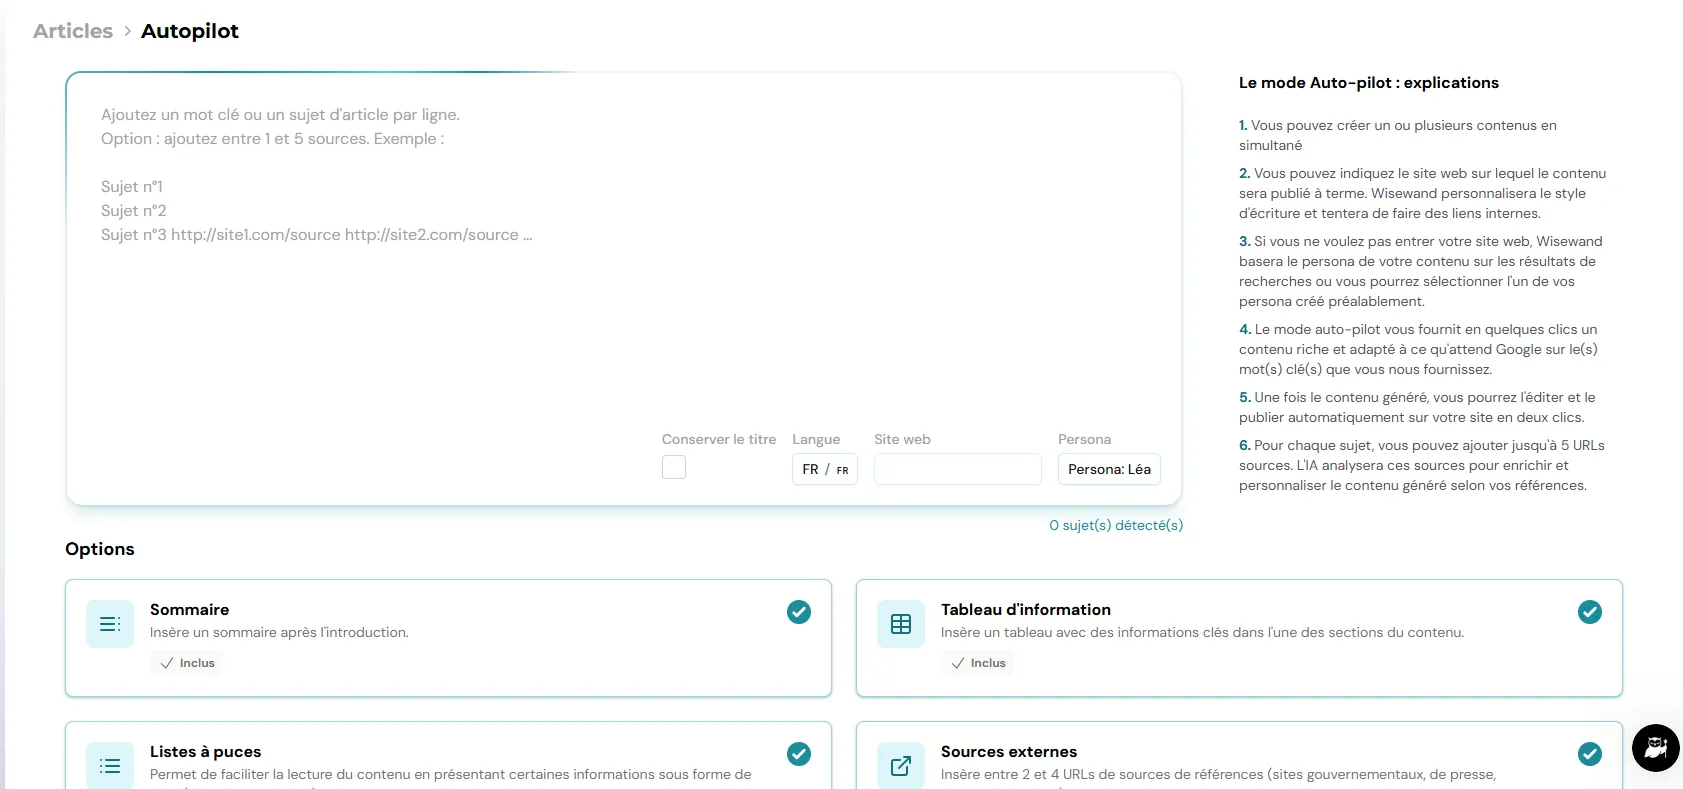Click the Tableau d'information grid icon
The height and width of the screenshot is (789, 1683).
[x=901, y=624]
